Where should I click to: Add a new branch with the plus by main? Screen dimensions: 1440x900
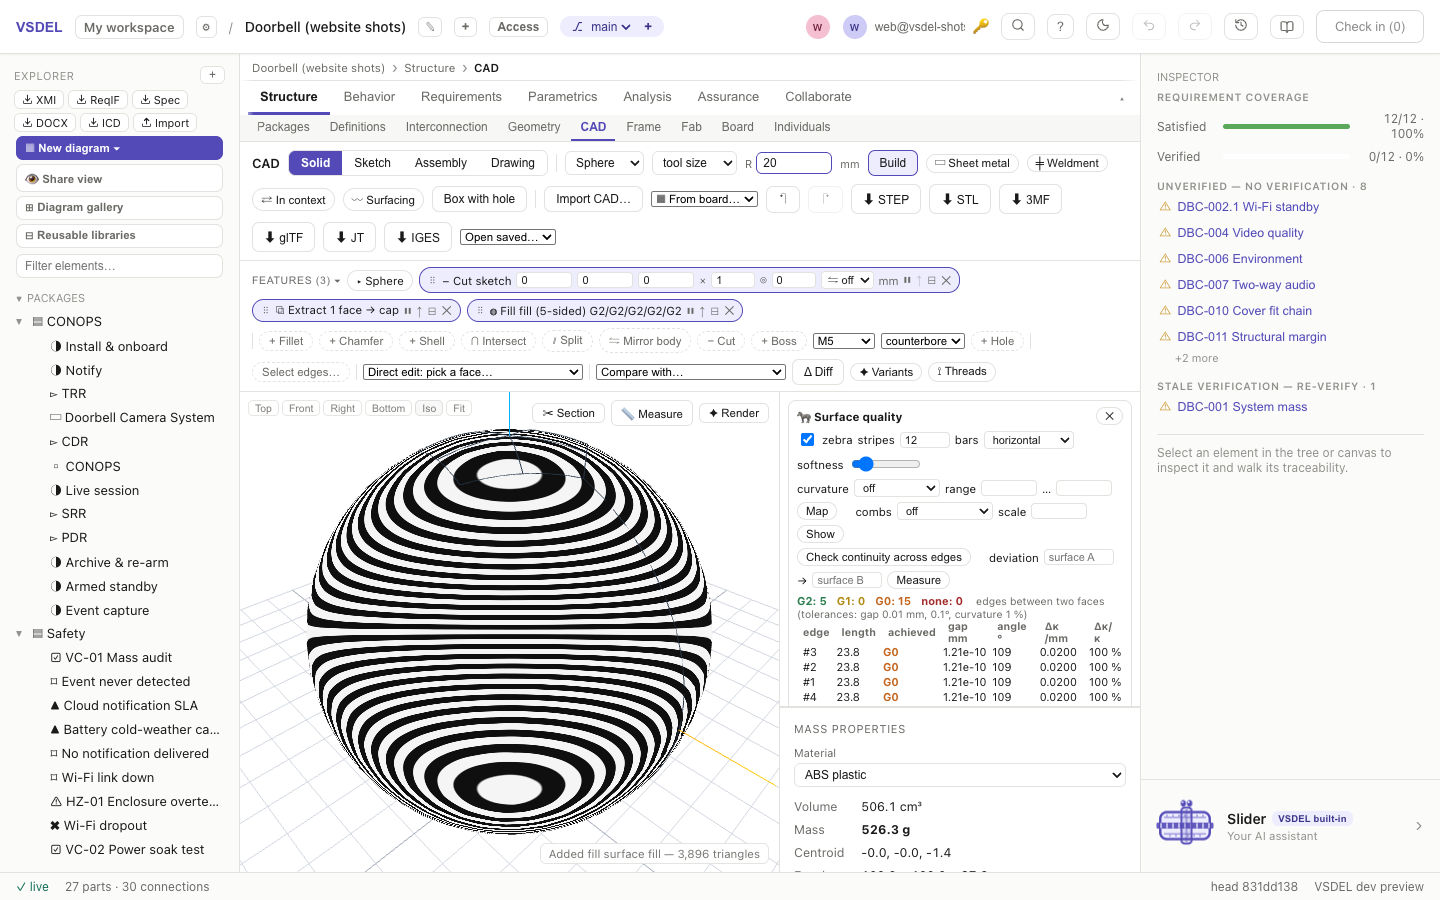point(648,27)
